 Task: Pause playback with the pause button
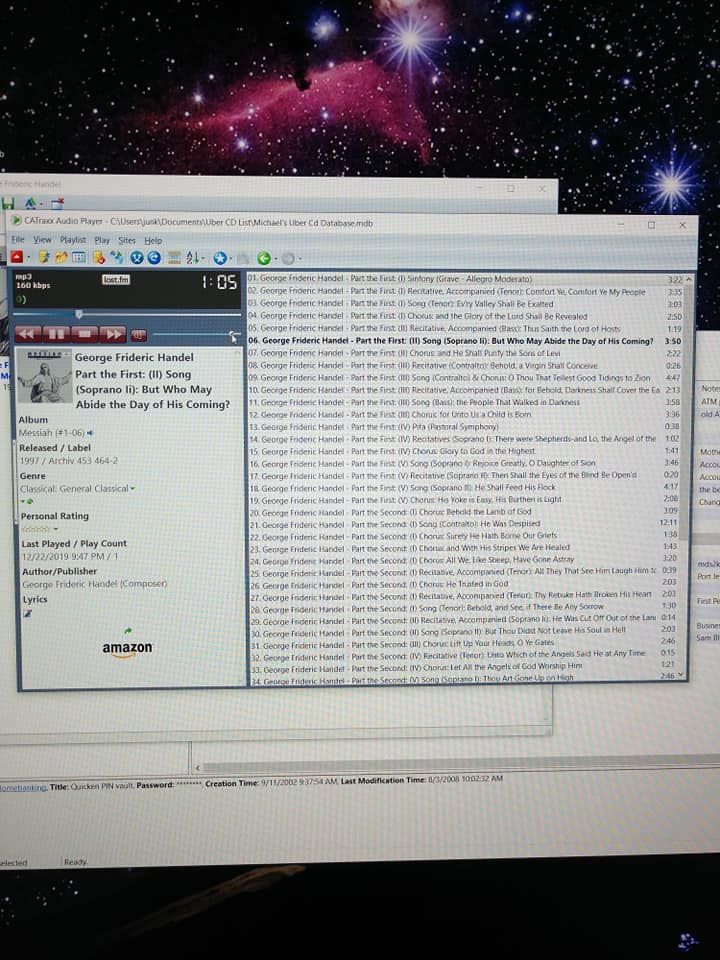[57, 333]
